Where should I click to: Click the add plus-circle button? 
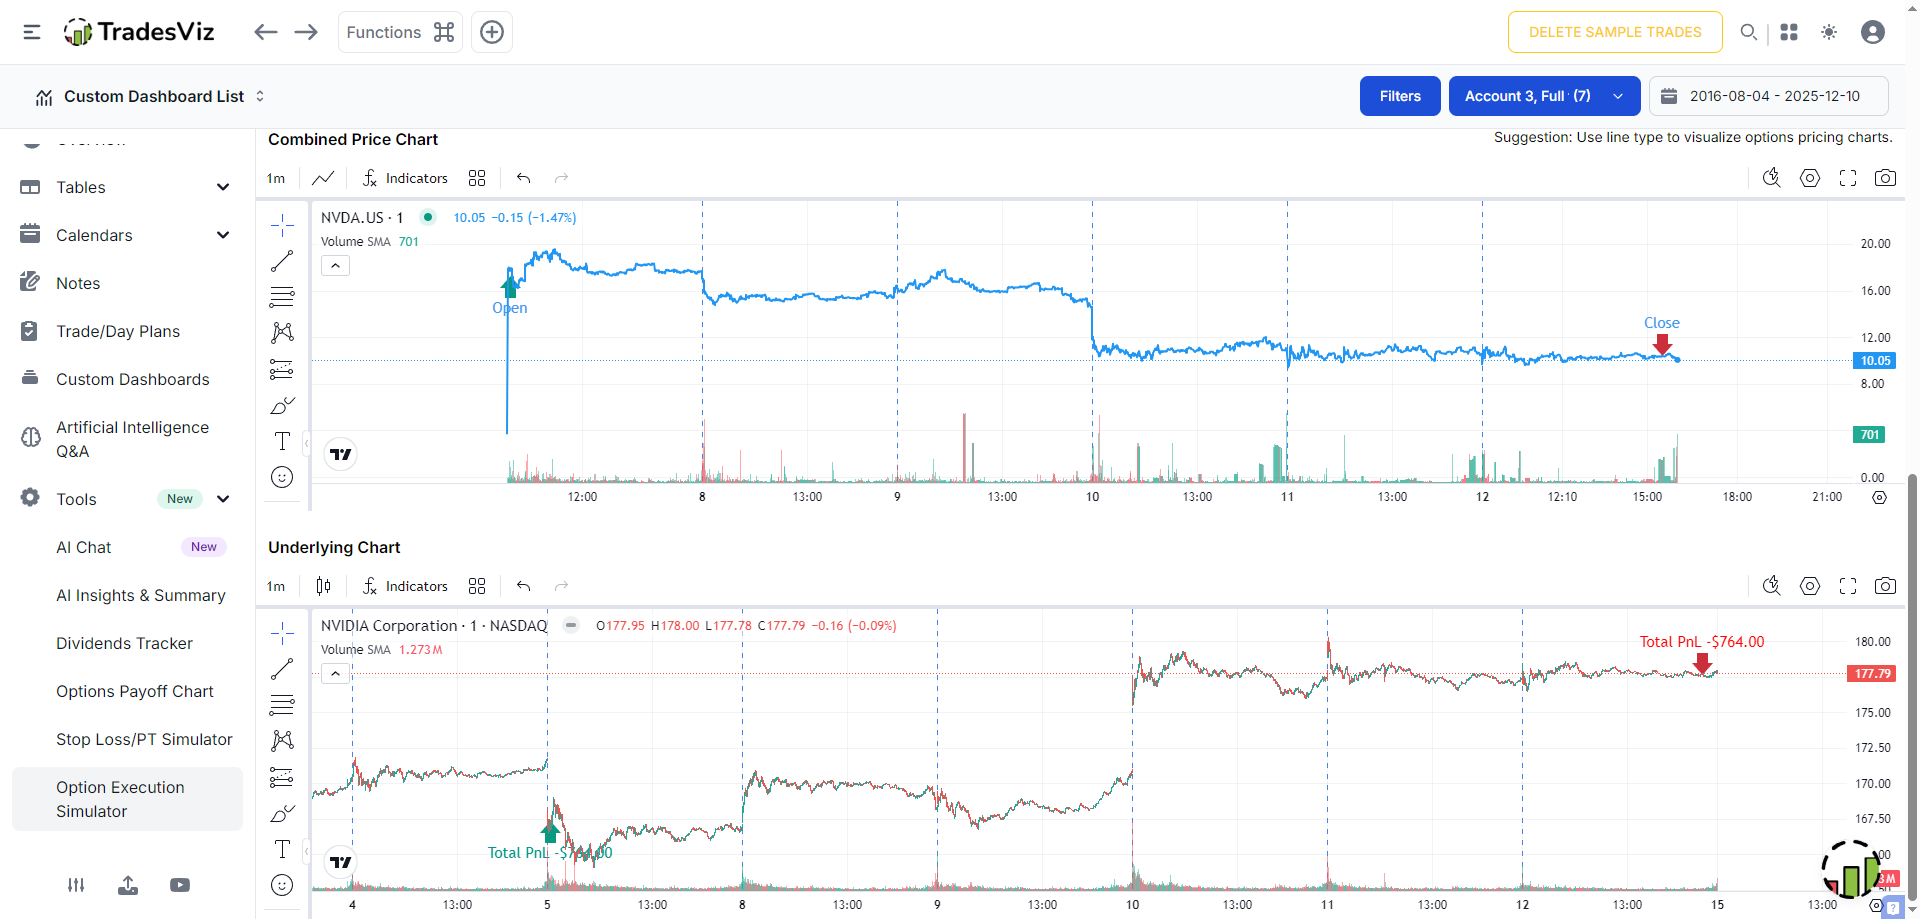(x=492, y=32)
